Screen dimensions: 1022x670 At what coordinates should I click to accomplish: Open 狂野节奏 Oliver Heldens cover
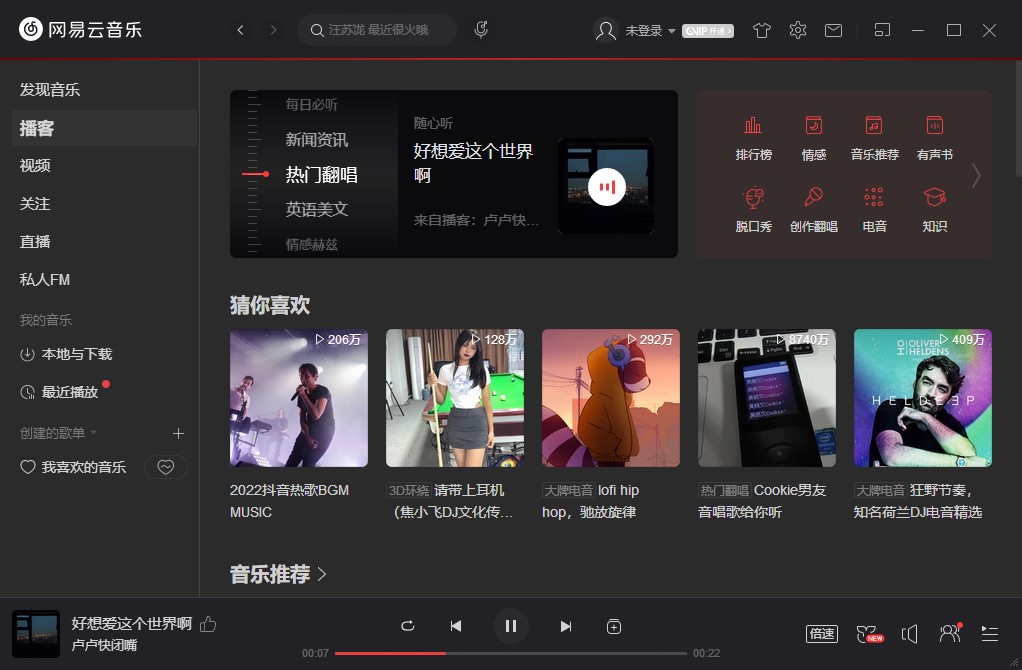click(923, 398)
